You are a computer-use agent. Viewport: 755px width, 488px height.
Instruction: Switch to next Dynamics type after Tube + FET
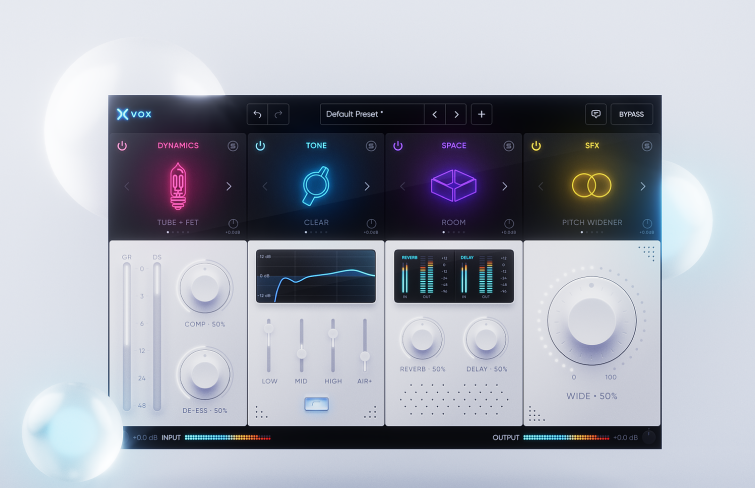228,186
